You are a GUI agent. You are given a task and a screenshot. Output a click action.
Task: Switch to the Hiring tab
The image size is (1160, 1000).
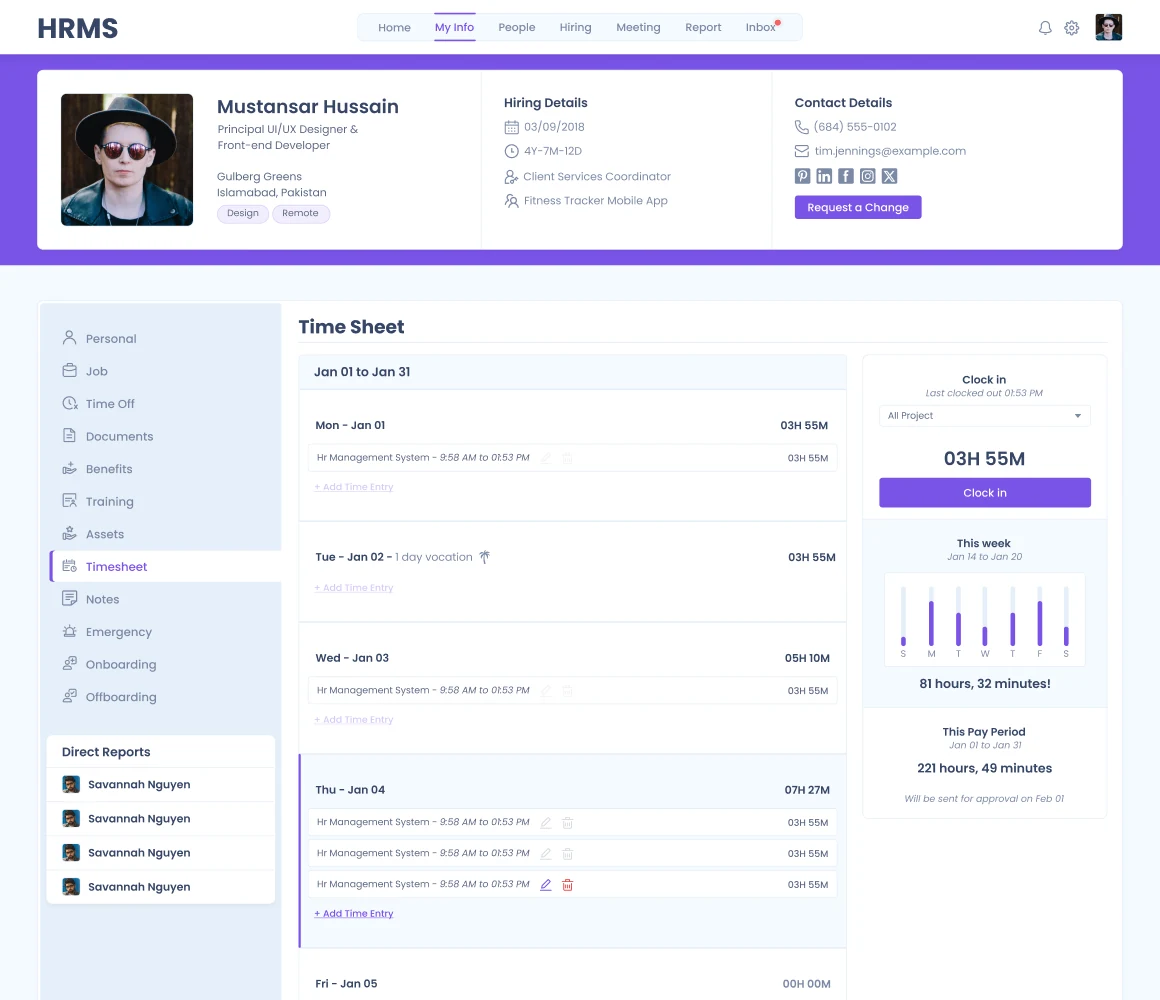(575, 27)
